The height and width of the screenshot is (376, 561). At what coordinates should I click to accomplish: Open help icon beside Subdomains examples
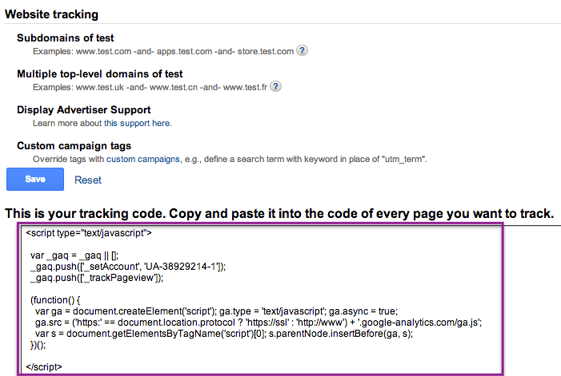point(302,51)
